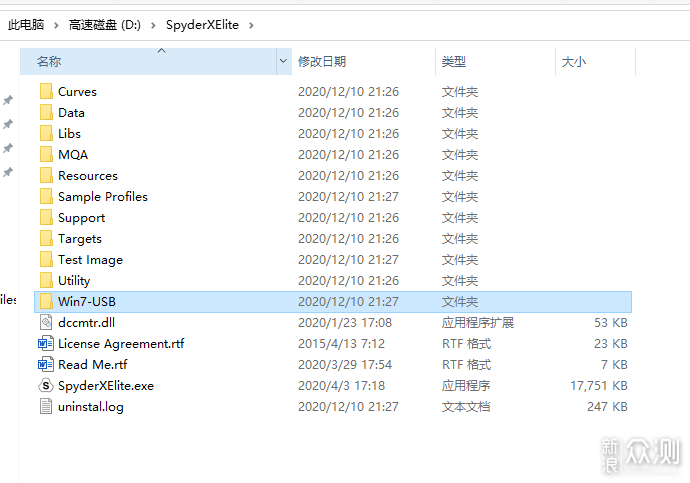690x483 pixels.
Task: Click the SpyderXElite.exe application icon
Action: click(x=46, y=386)
